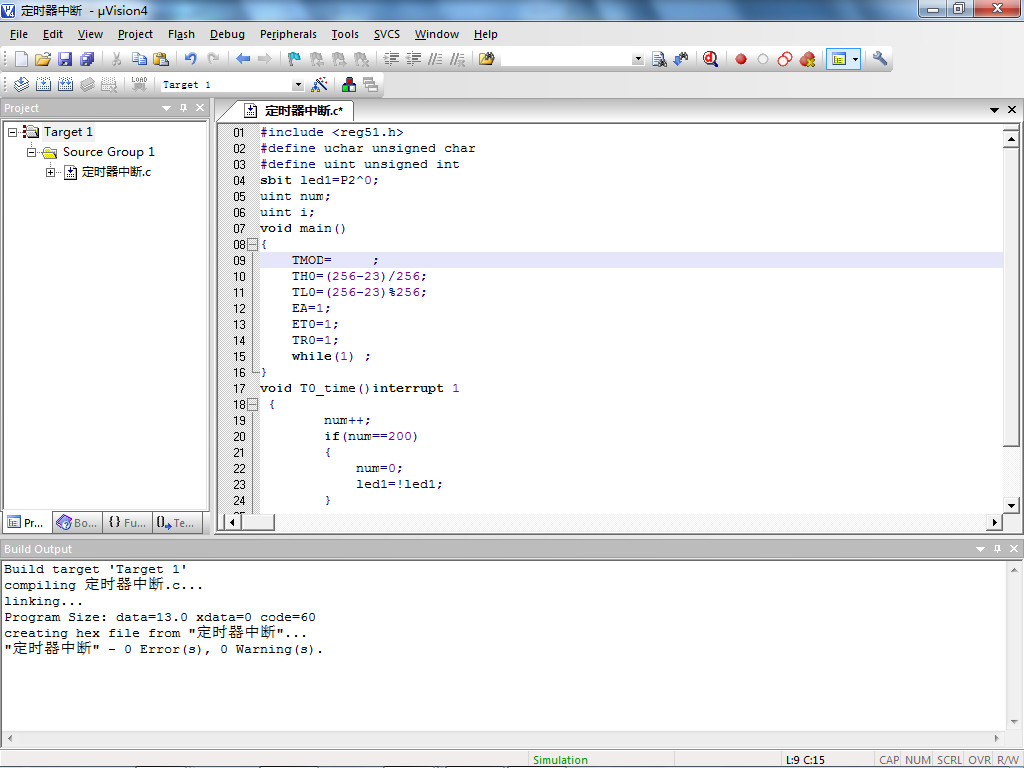Click the Build target icon
Image resolution: width=1024 pixels, height=768 pixels.
(x=43, y=85)
